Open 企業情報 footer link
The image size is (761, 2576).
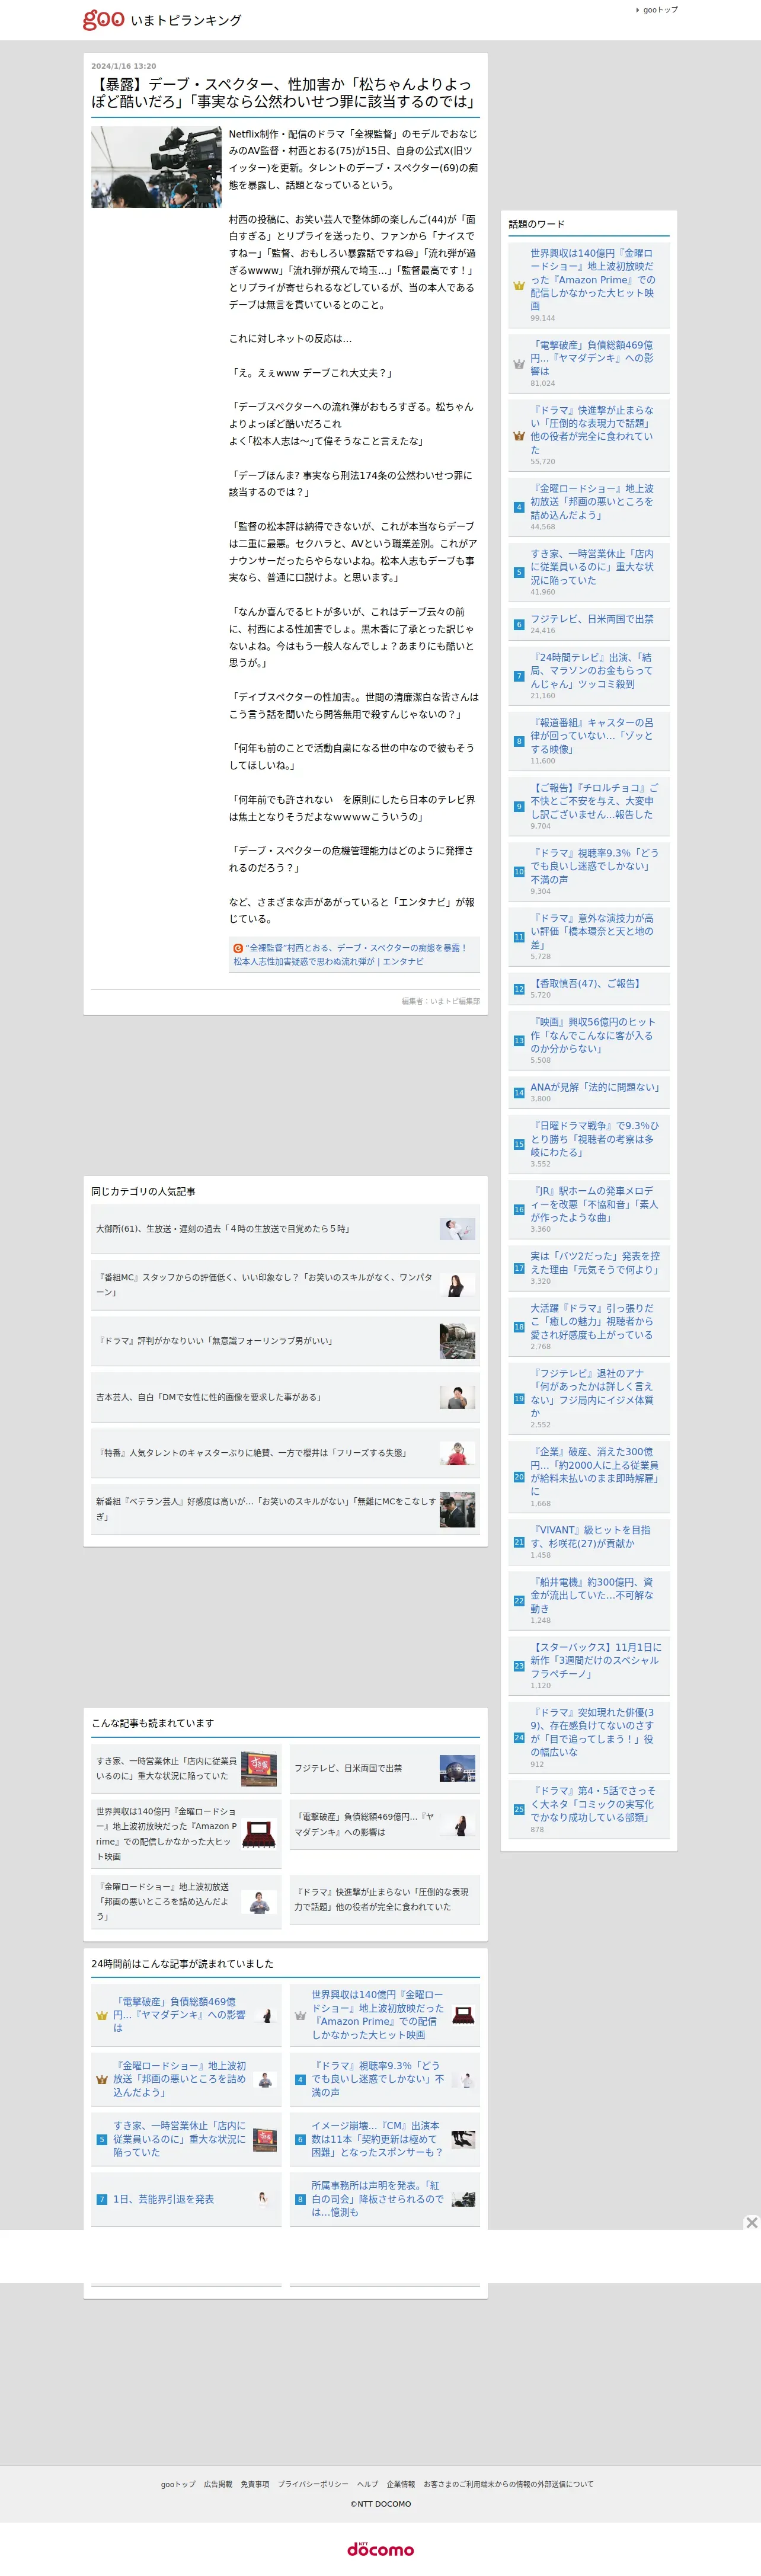coord(401,2484)
